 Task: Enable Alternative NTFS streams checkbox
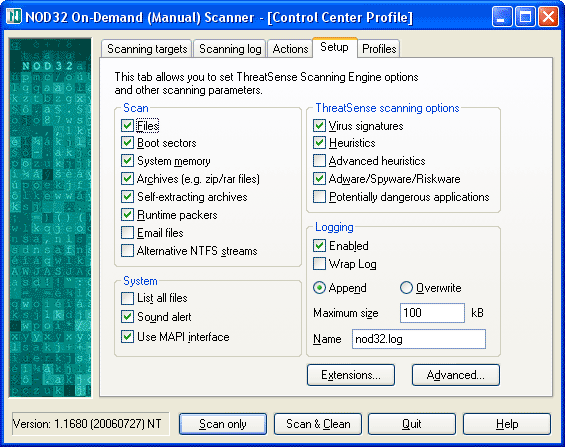(x=127, y=251)
